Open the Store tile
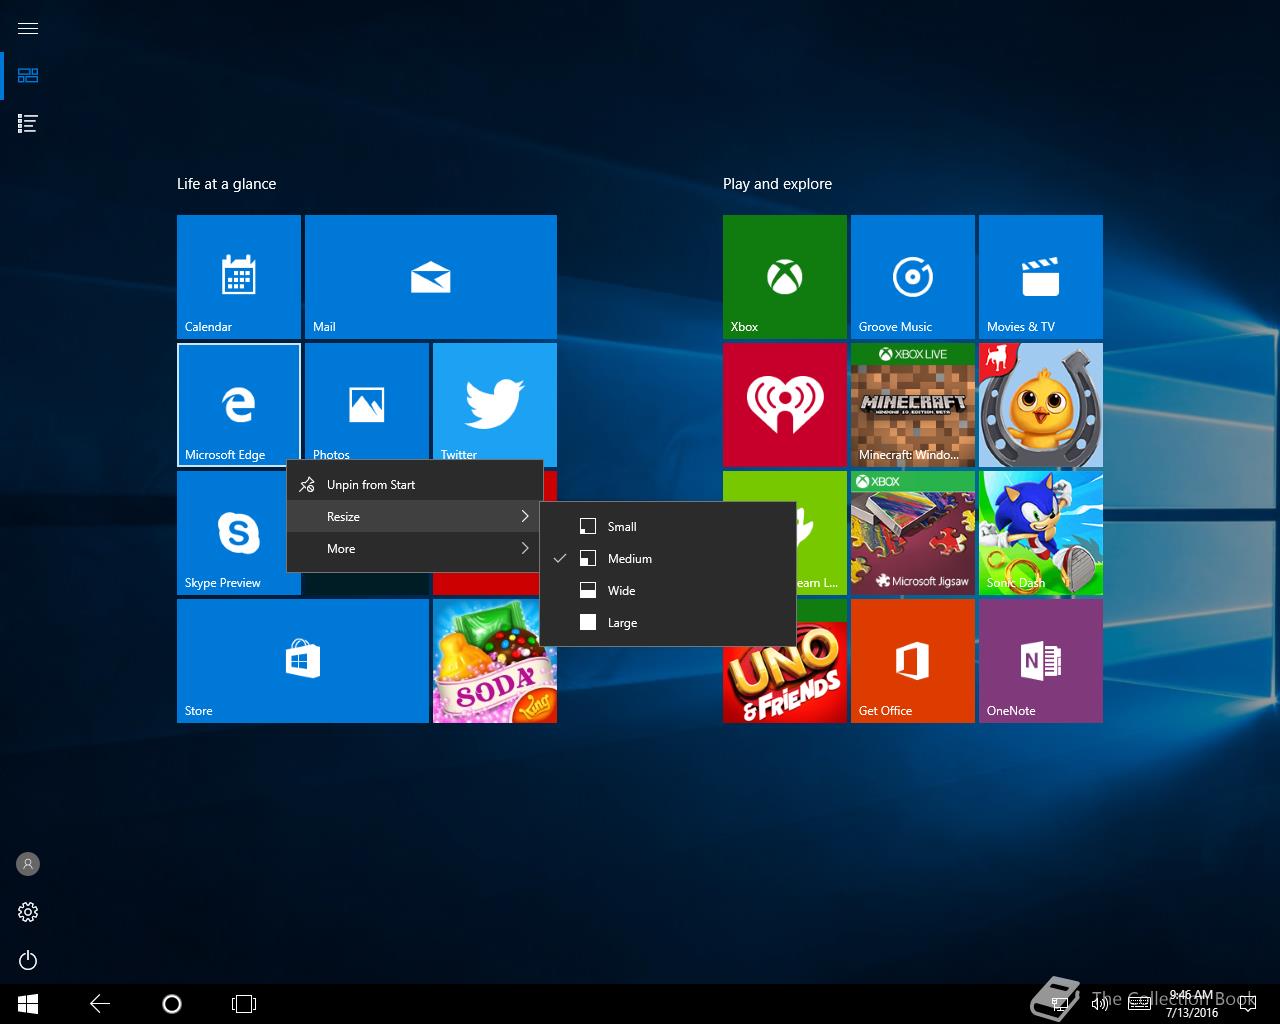Image resolution: width=1280 pixels, height=1024 pixels. coord(303,661)
